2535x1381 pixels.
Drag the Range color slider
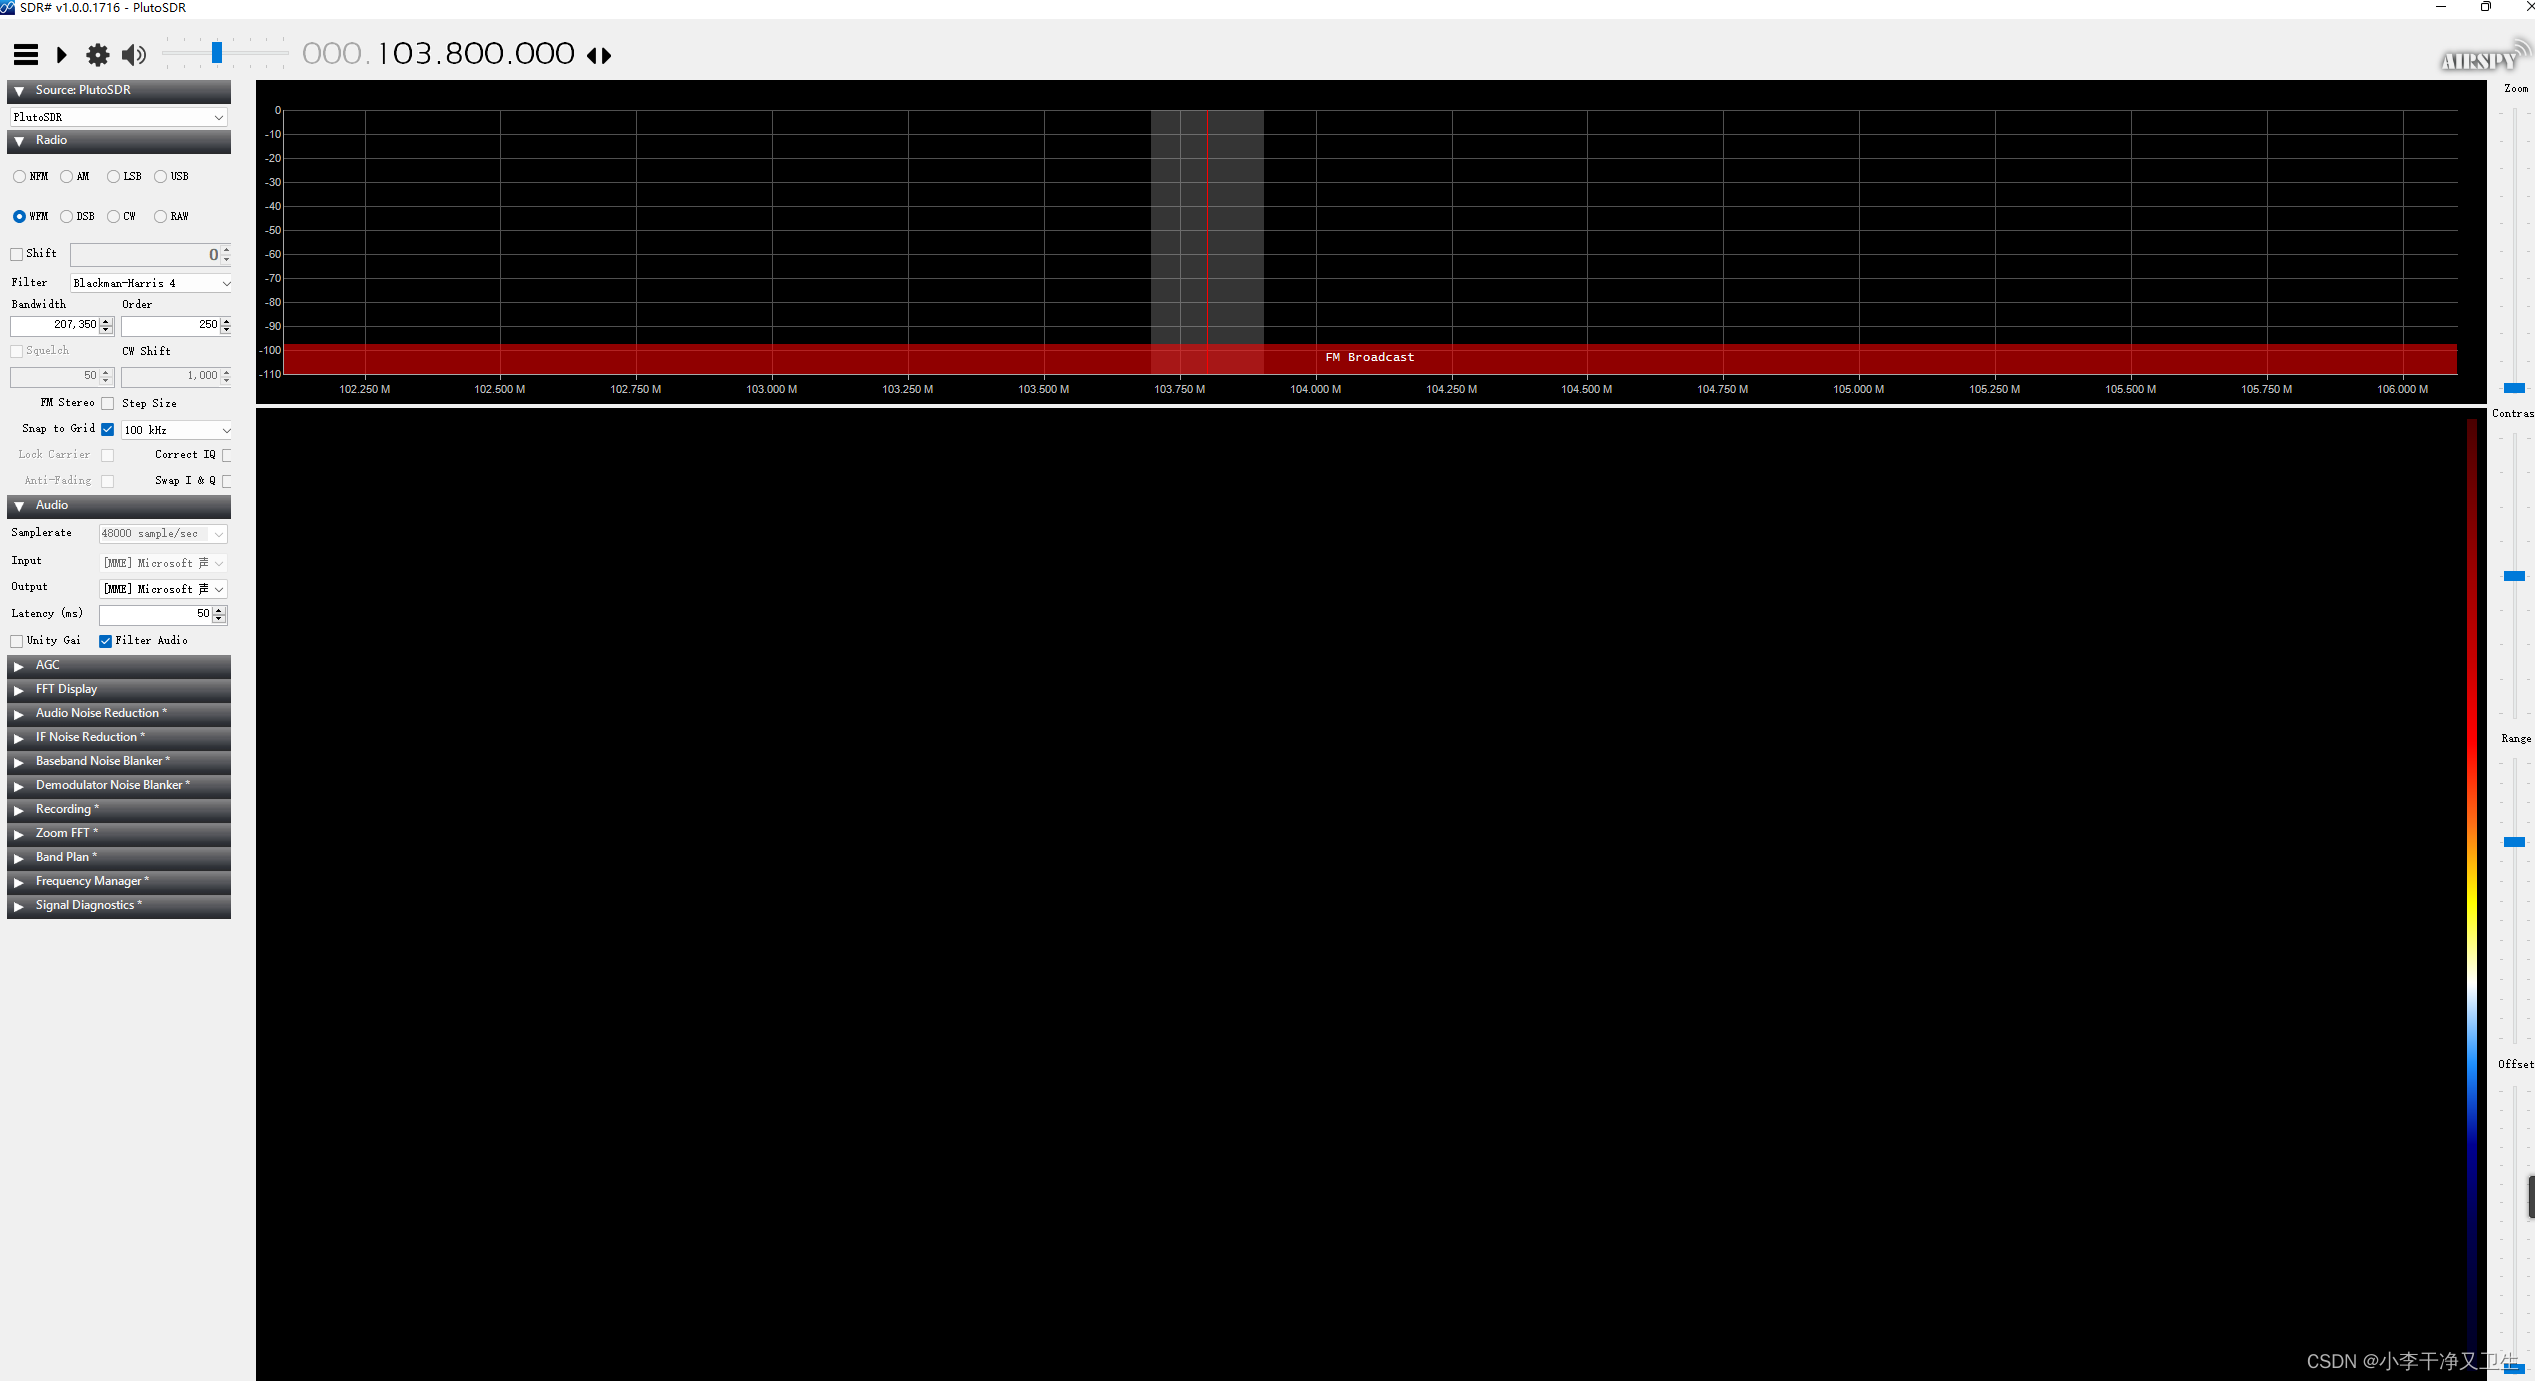(2515, 844)
